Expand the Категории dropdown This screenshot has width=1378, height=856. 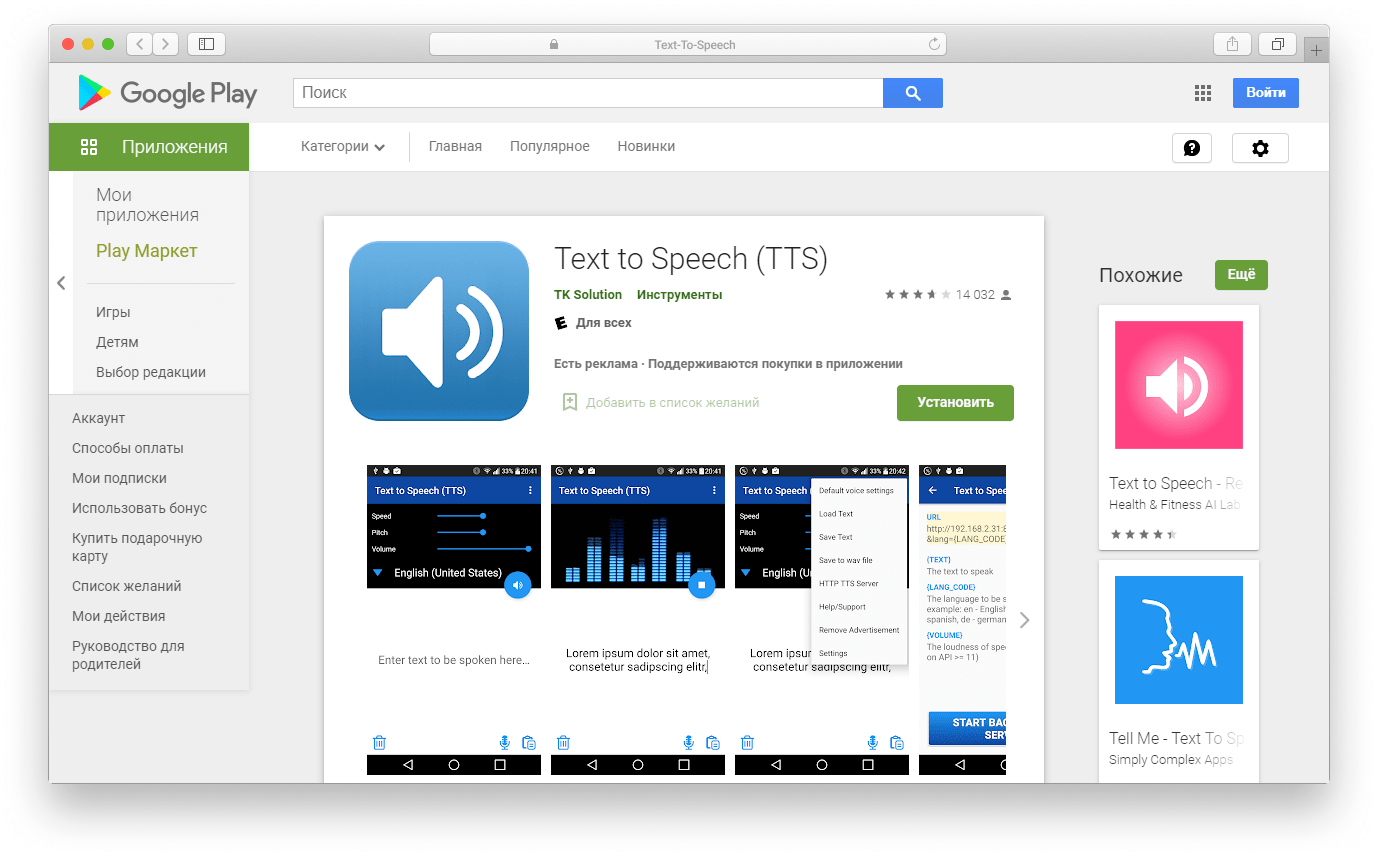pos(342,147)
